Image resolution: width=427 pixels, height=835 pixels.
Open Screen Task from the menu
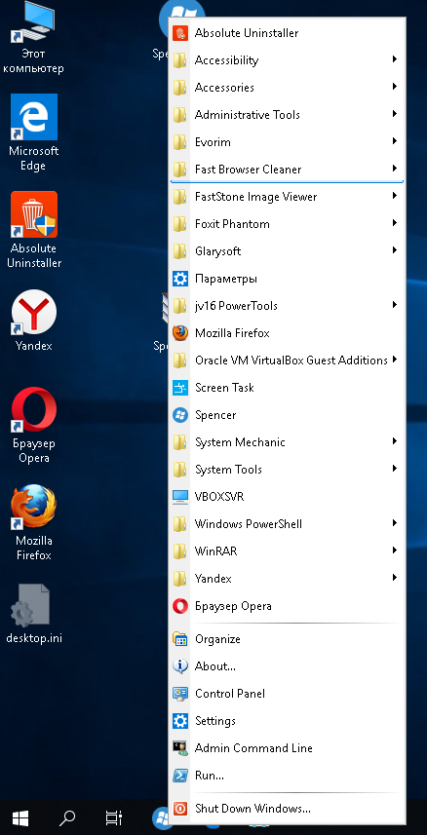286,388
